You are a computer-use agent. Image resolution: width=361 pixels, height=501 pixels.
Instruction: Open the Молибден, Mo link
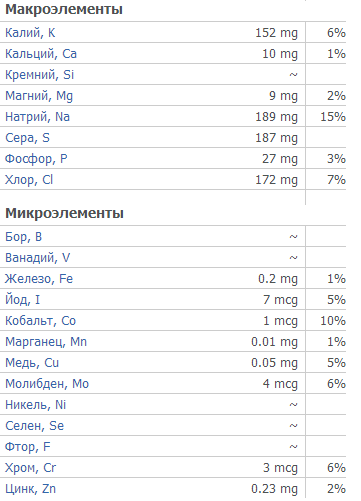pos(47,384)
